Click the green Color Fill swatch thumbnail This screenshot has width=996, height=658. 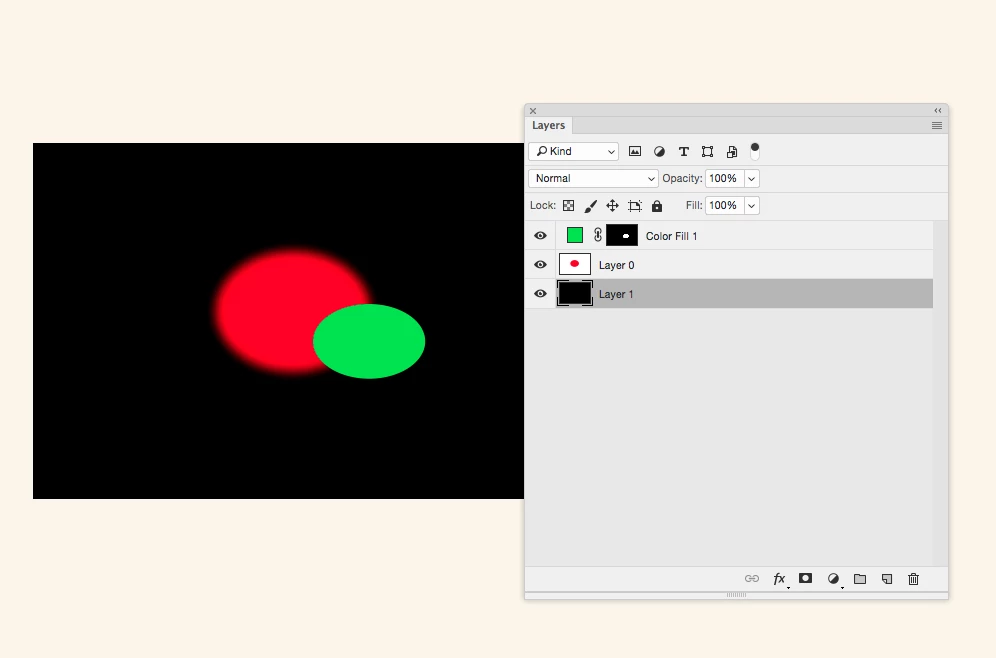[575, 236]
